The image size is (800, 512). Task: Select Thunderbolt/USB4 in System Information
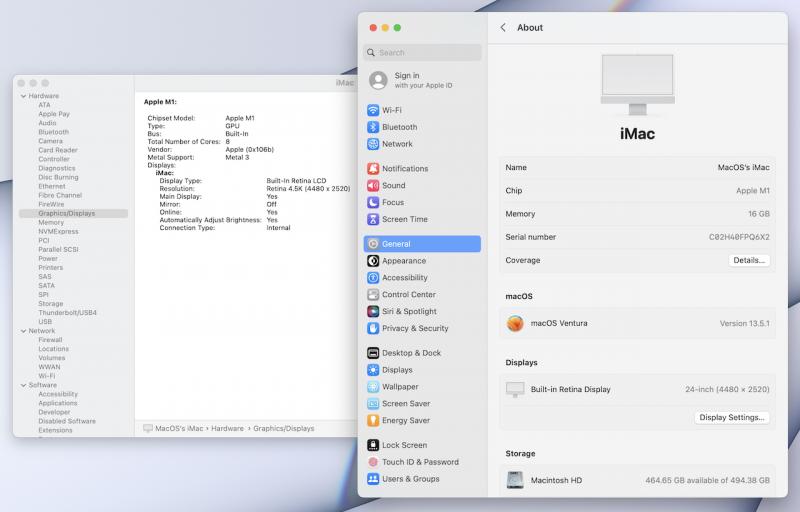coord(67,313)
